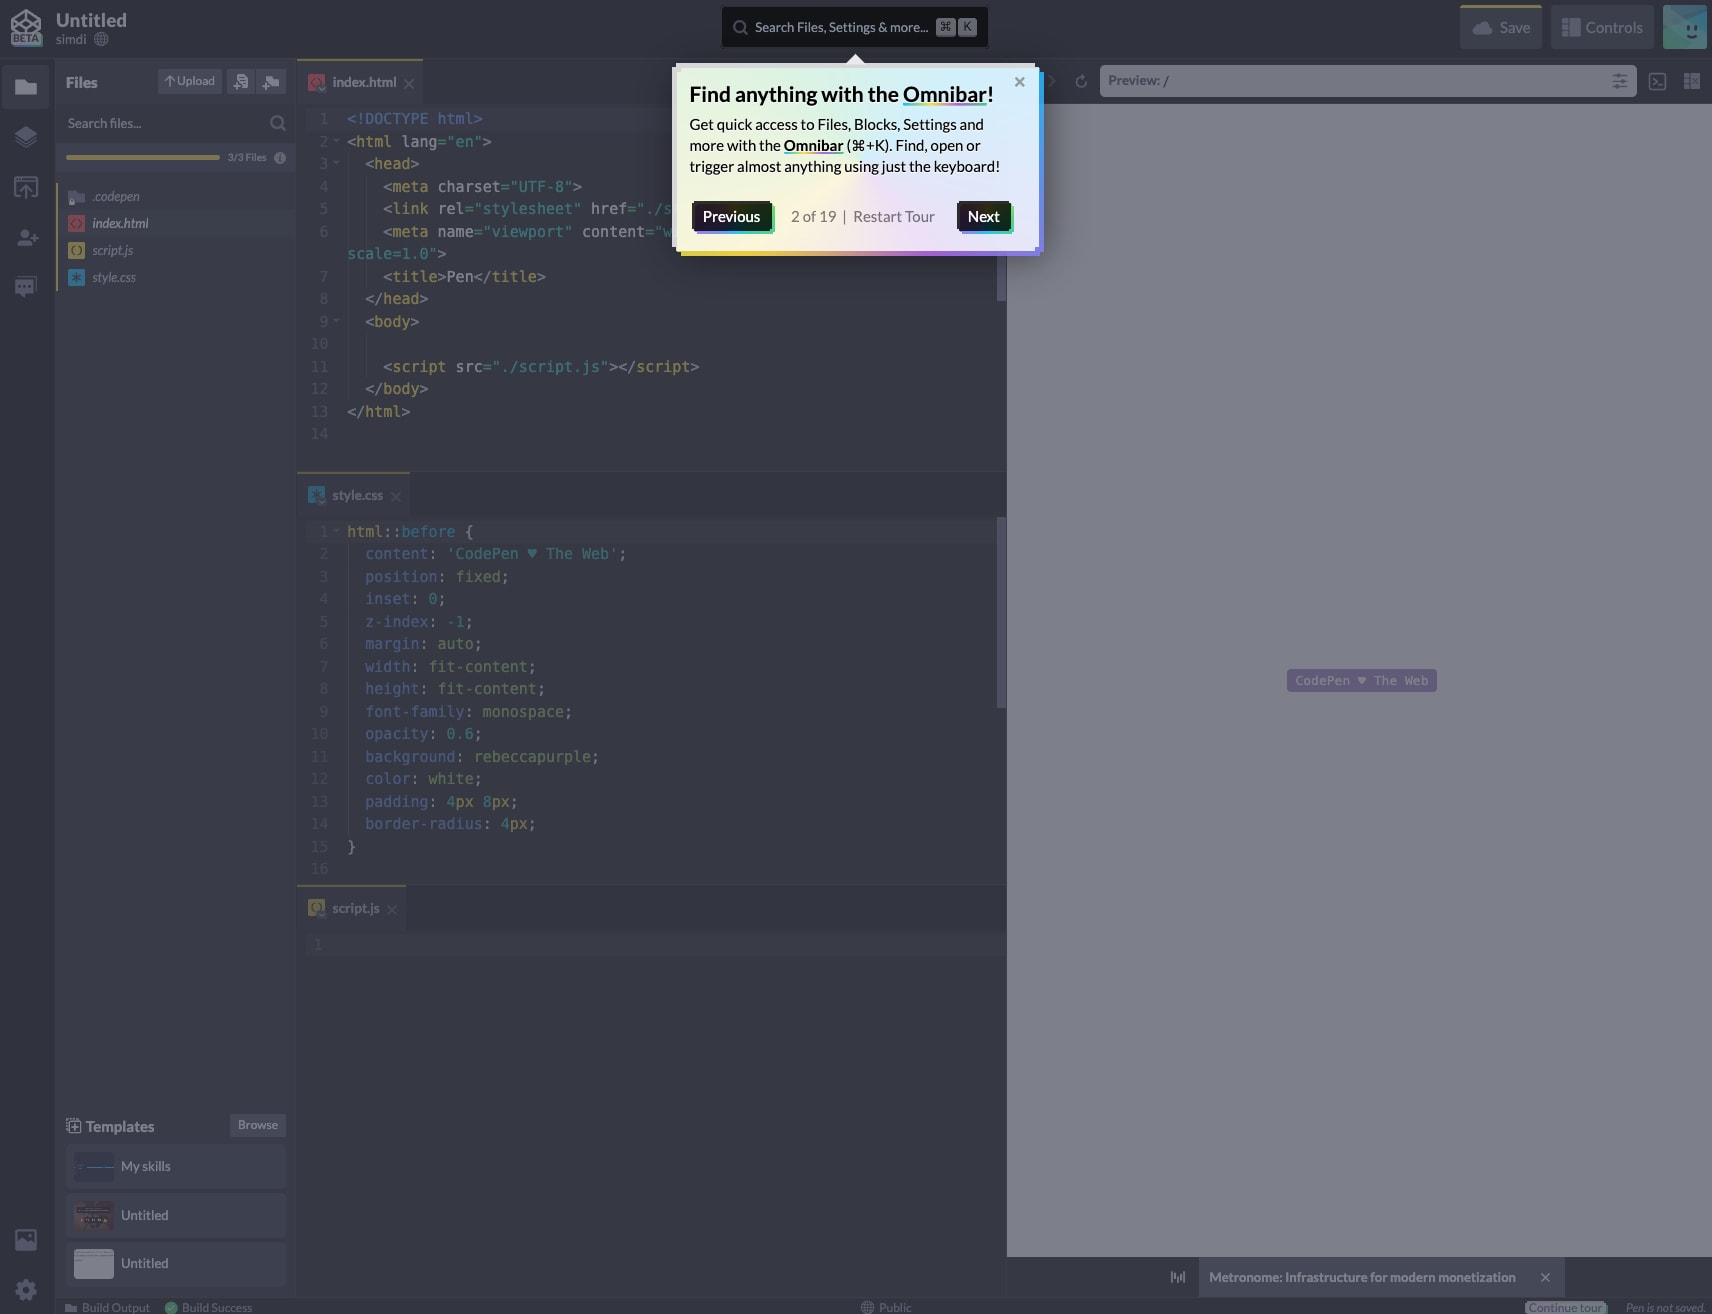
Task: Click Continue tour button in status bar
Action: point(1565,1307)
